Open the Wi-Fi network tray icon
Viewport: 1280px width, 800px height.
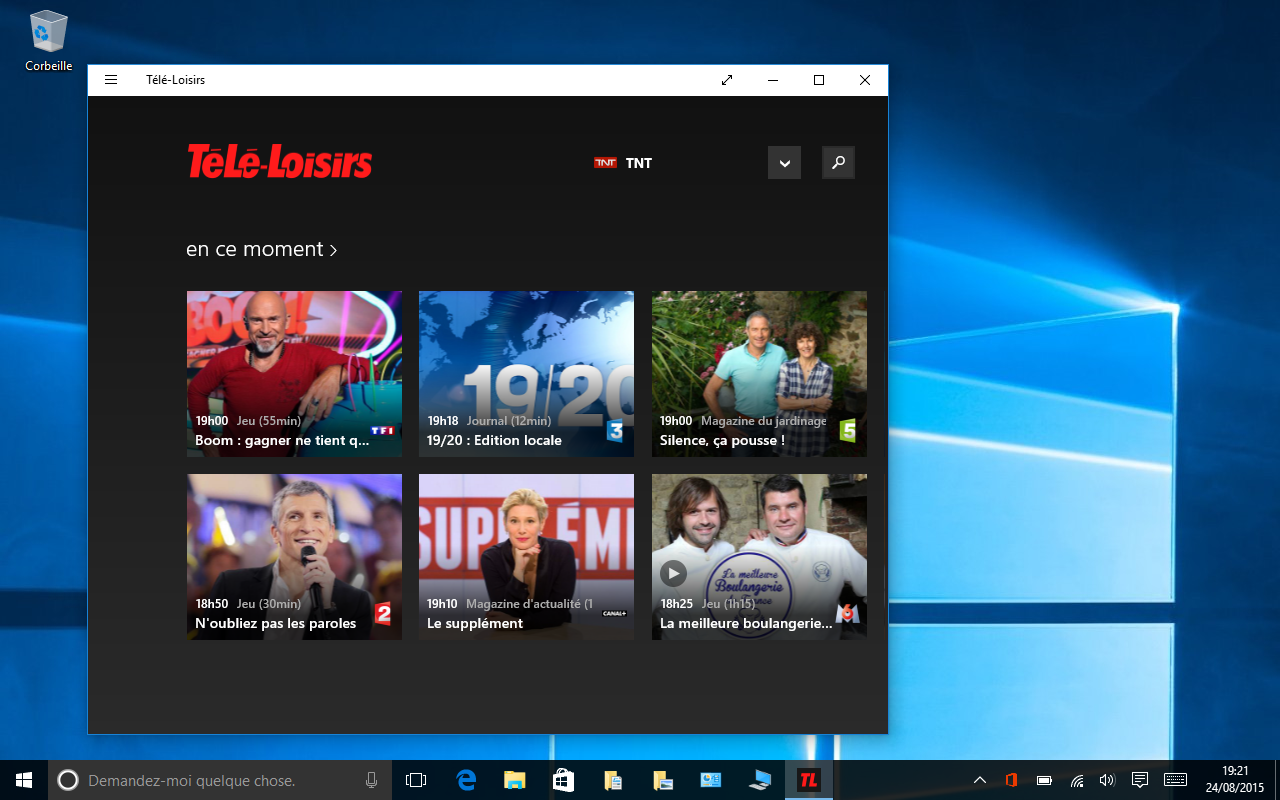[x=1077, y=780]
